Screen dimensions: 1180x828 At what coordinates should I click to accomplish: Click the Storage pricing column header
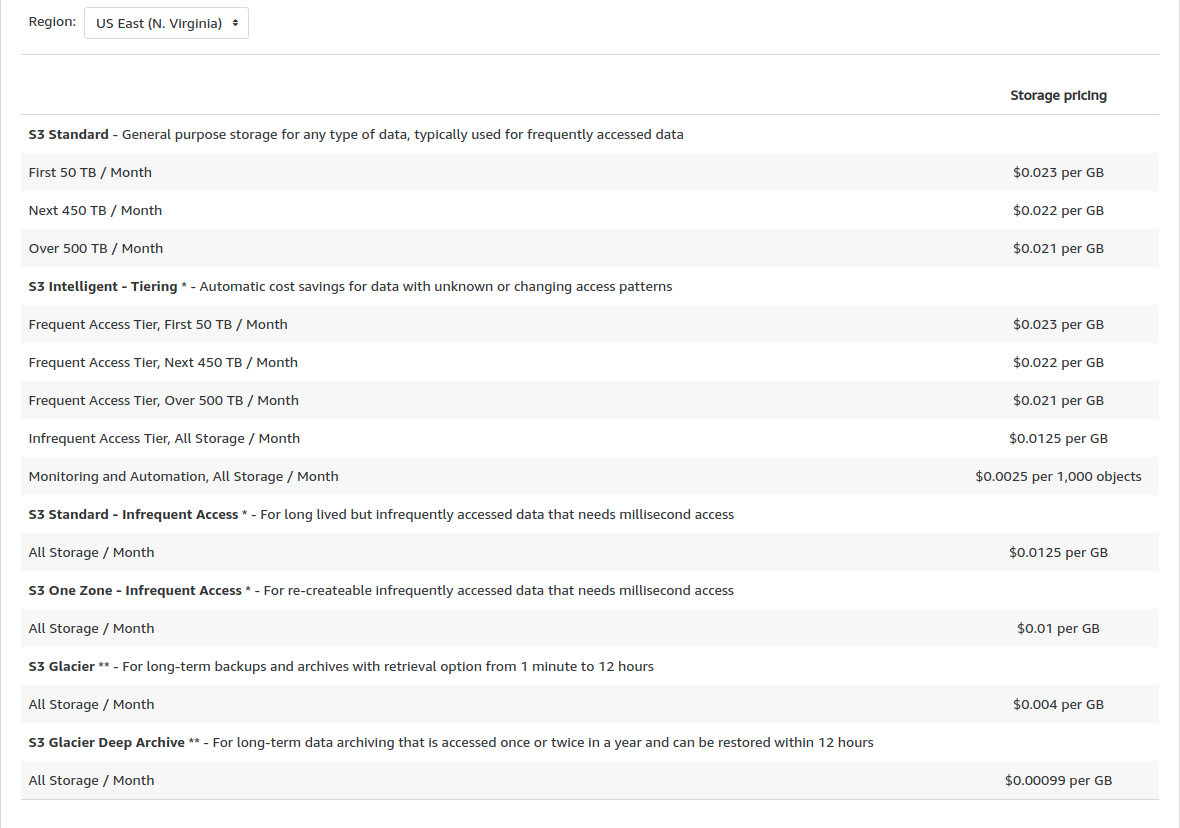coord(1058,96)
